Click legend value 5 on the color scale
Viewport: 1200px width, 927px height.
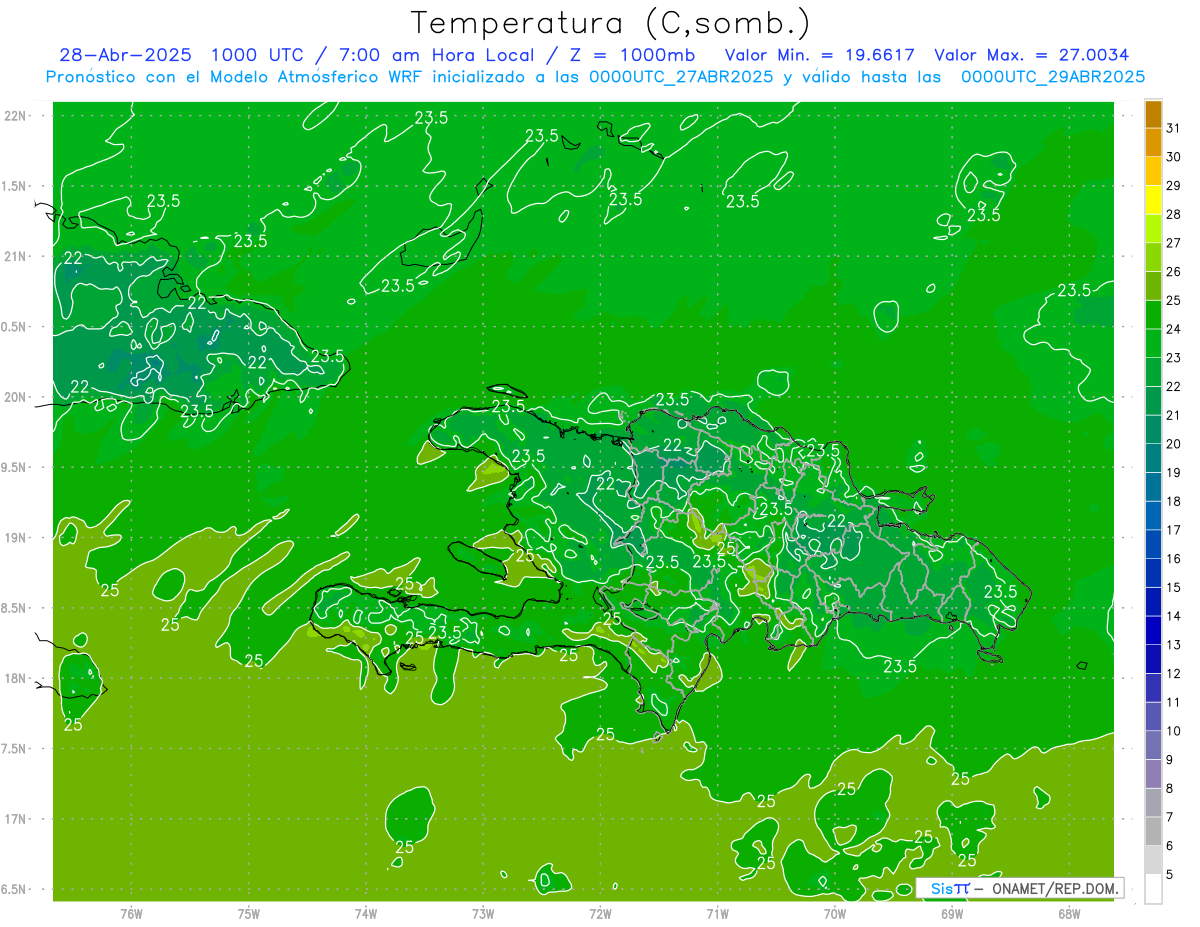point(1170,875)
